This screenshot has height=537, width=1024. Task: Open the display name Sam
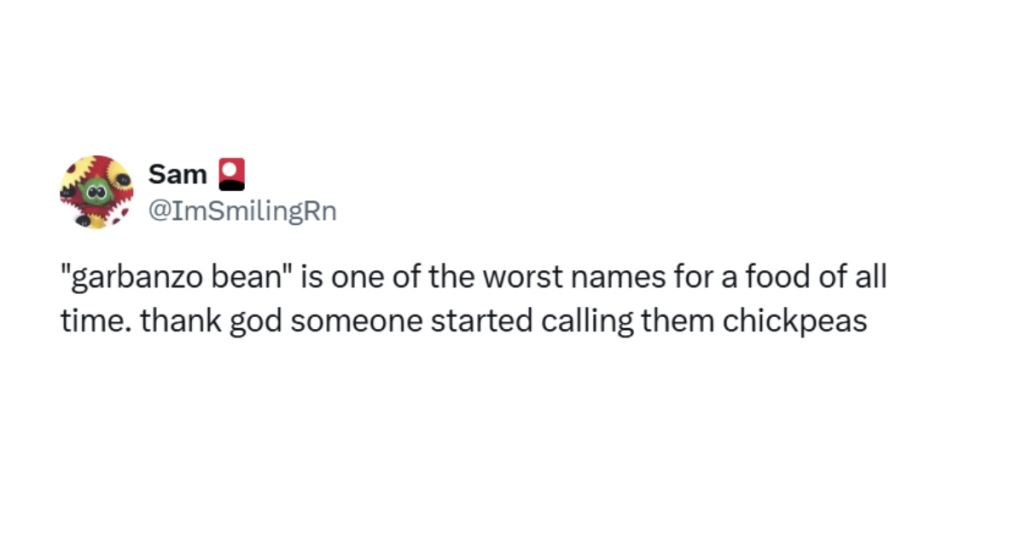pos(177,175)
